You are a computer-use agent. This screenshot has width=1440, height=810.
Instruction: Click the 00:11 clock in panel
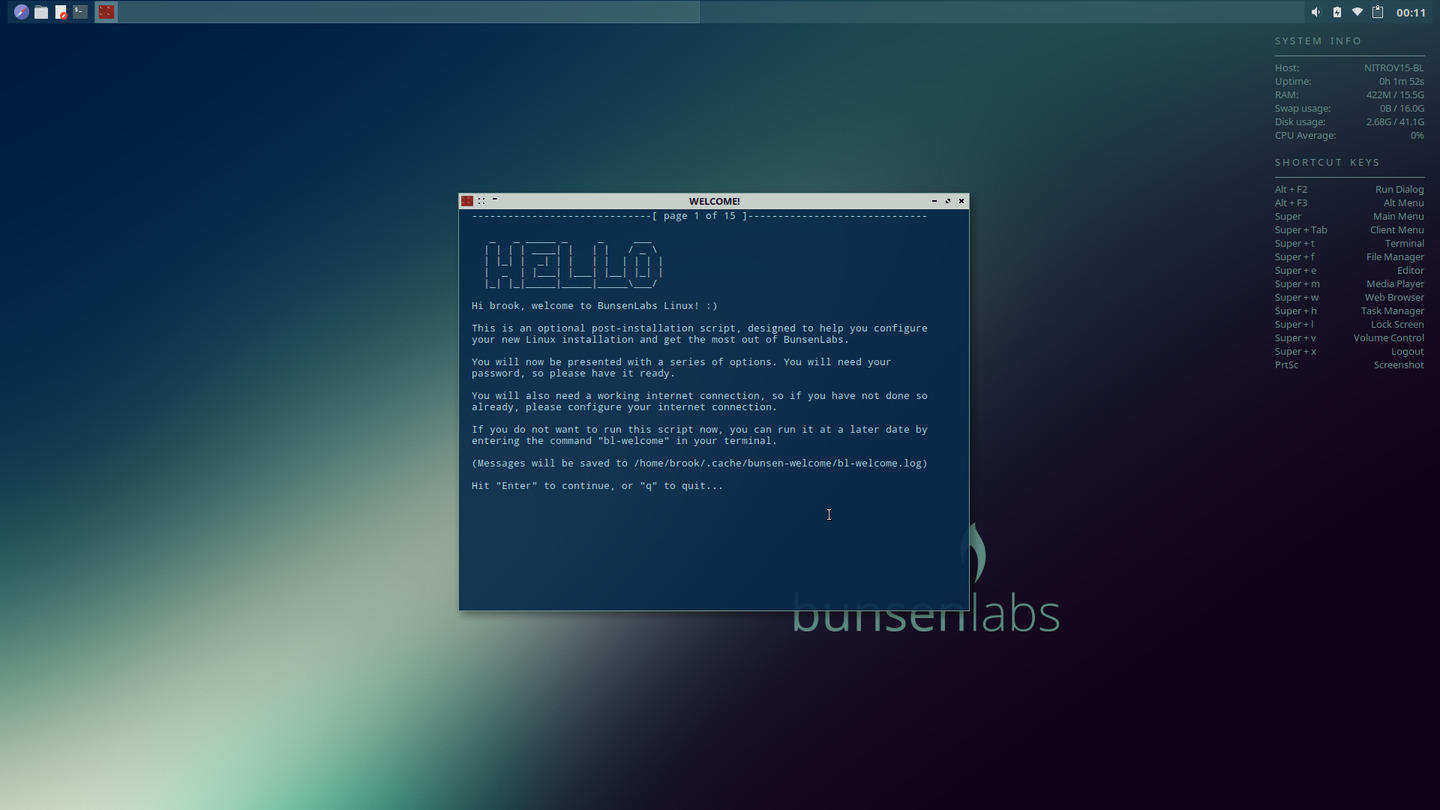tap(1411, 13)
